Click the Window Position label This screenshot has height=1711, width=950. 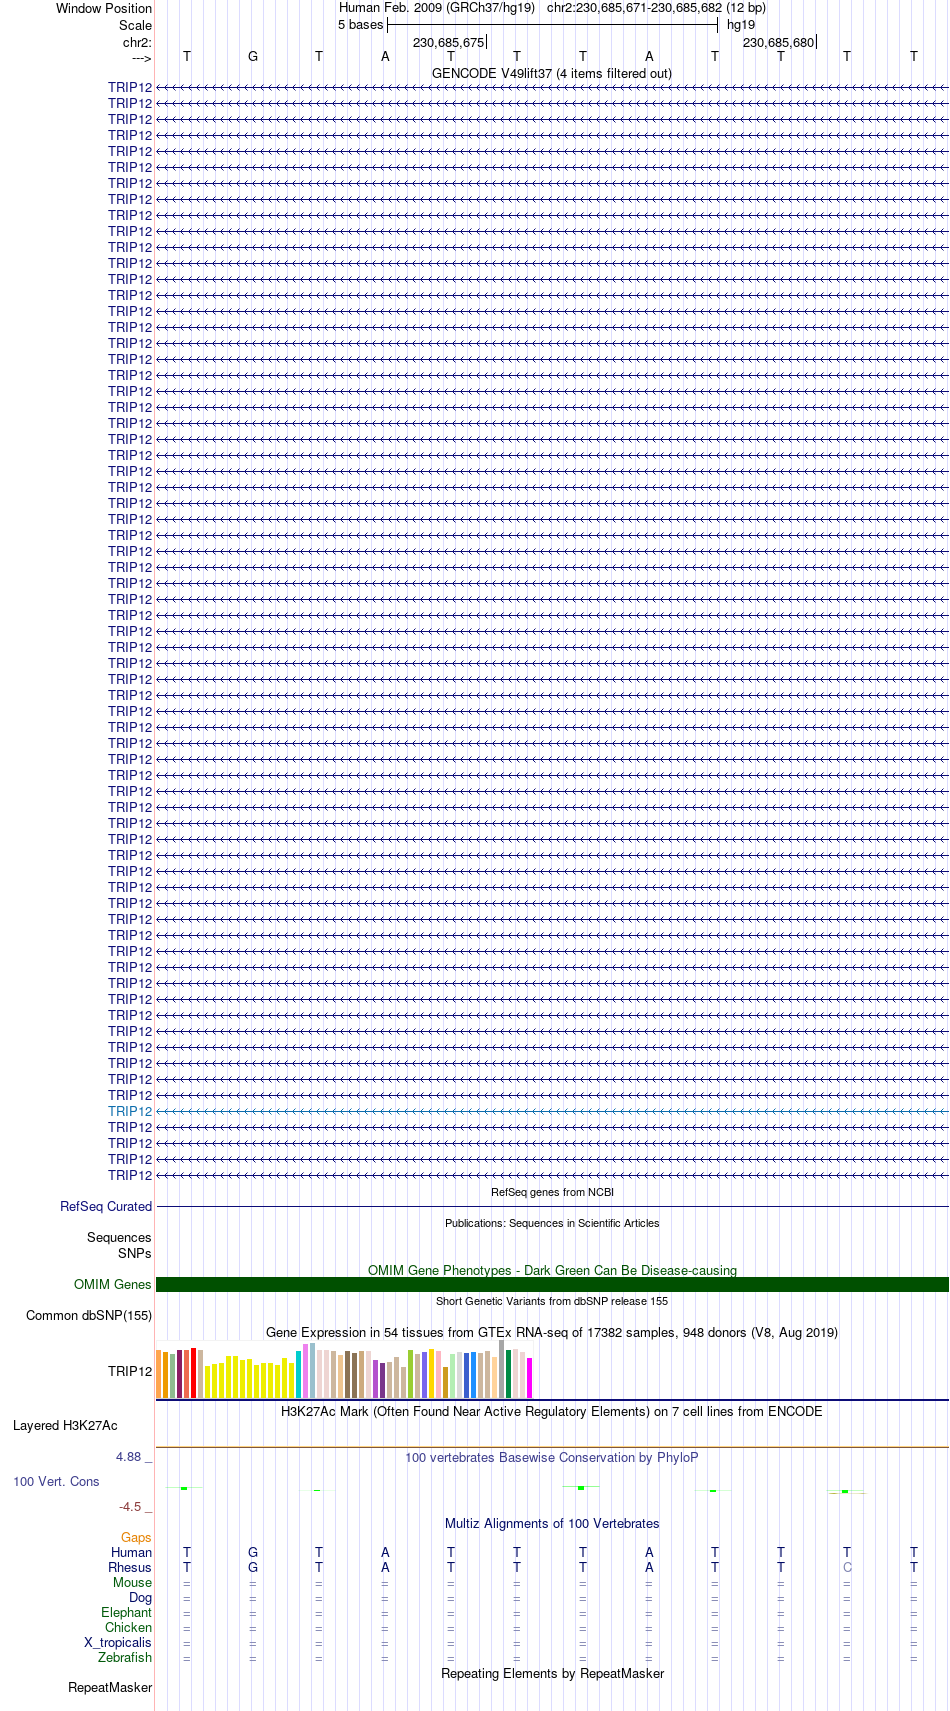[x=104, y=8]
